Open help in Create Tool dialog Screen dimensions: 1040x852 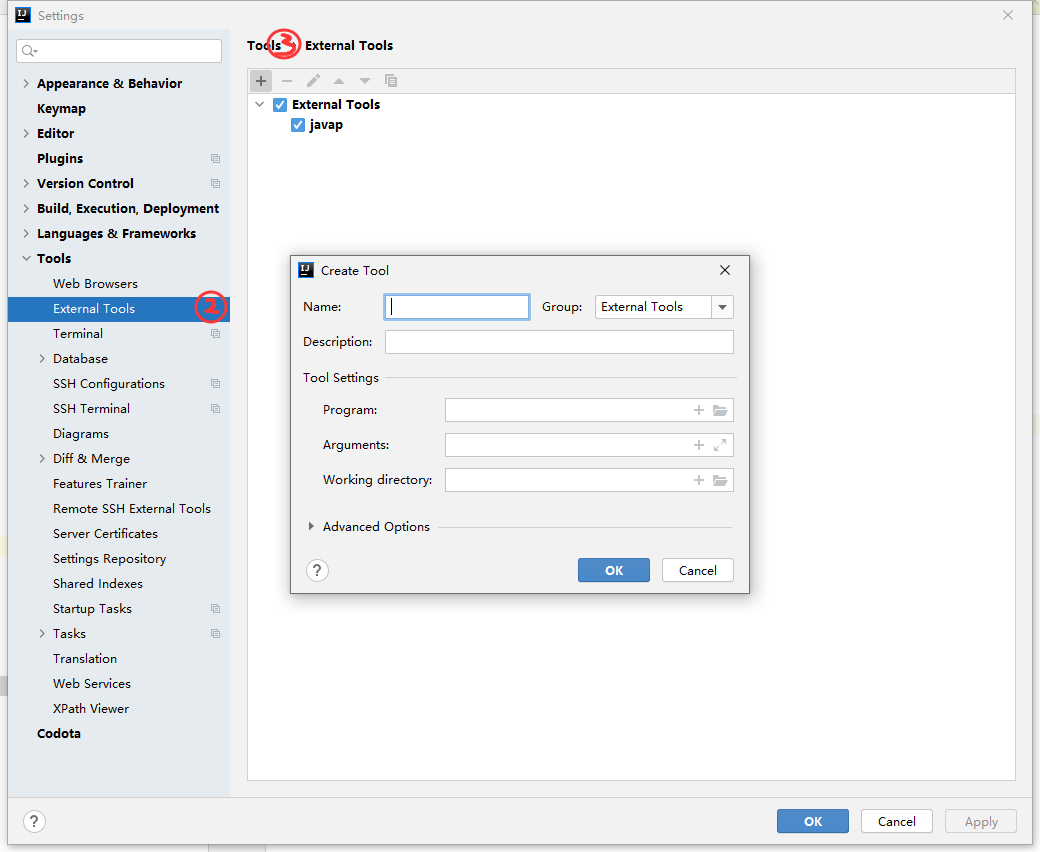click(317, 570)
